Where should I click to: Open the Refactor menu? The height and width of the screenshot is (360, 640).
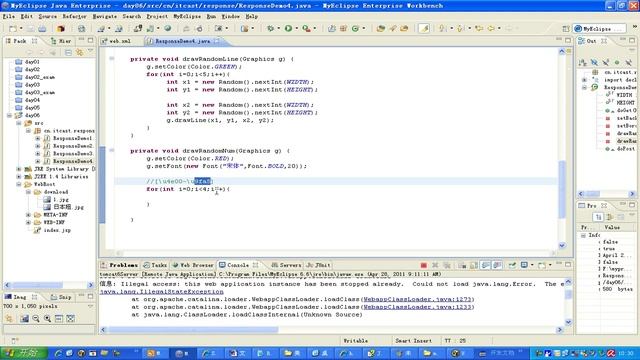(x=74, y=16)
